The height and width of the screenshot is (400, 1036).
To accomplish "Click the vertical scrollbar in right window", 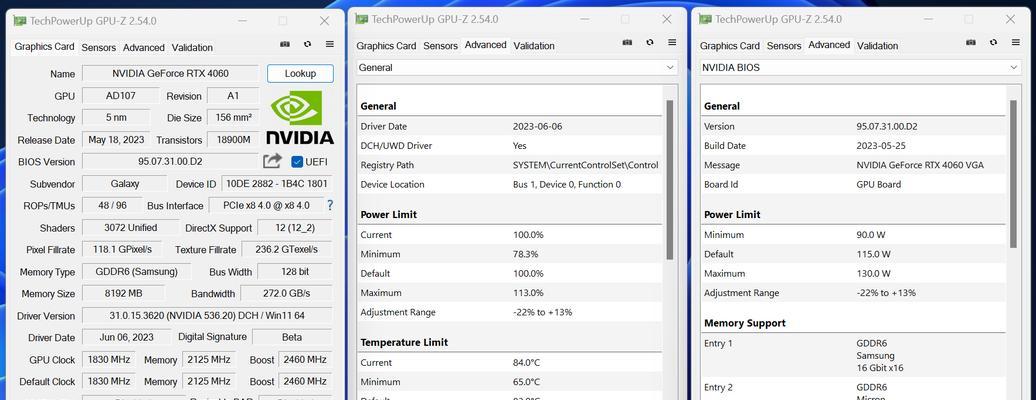I will point(1014,173).
